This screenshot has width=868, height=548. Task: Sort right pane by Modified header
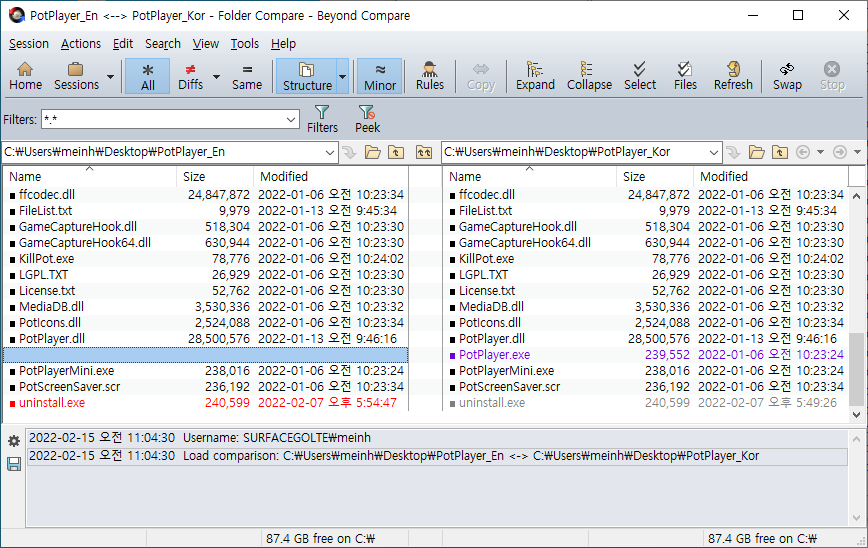tap(771, 177)
